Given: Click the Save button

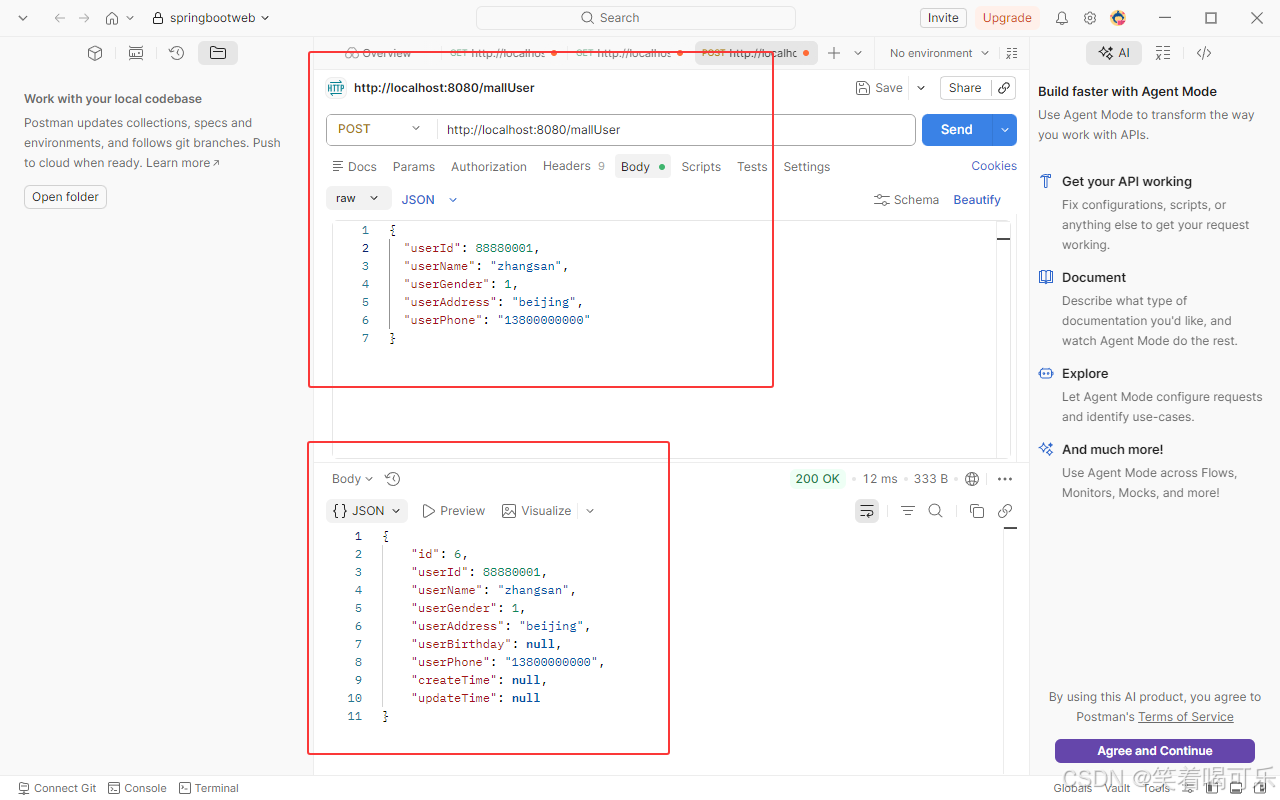Looking at the screenshot, I should [880, 88].
